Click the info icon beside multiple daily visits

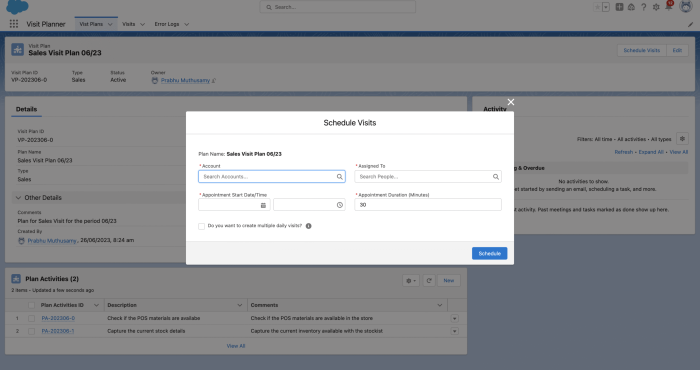click(x=308, y=226)
